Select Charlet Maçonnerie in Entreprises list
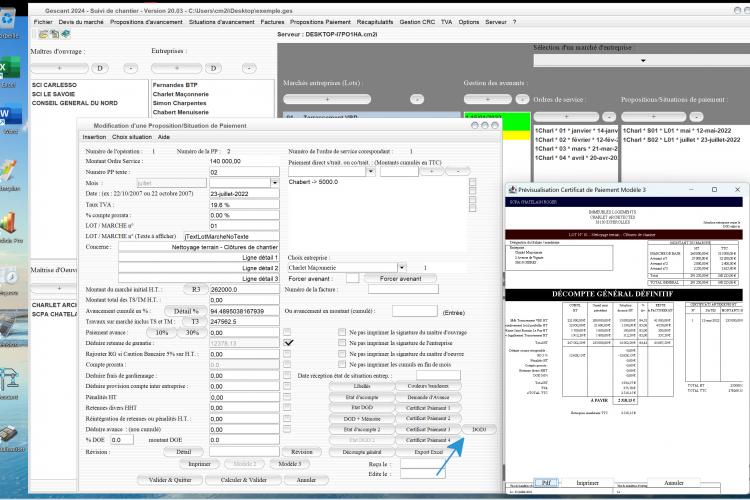750x500 pixels. tap(181, 94)
